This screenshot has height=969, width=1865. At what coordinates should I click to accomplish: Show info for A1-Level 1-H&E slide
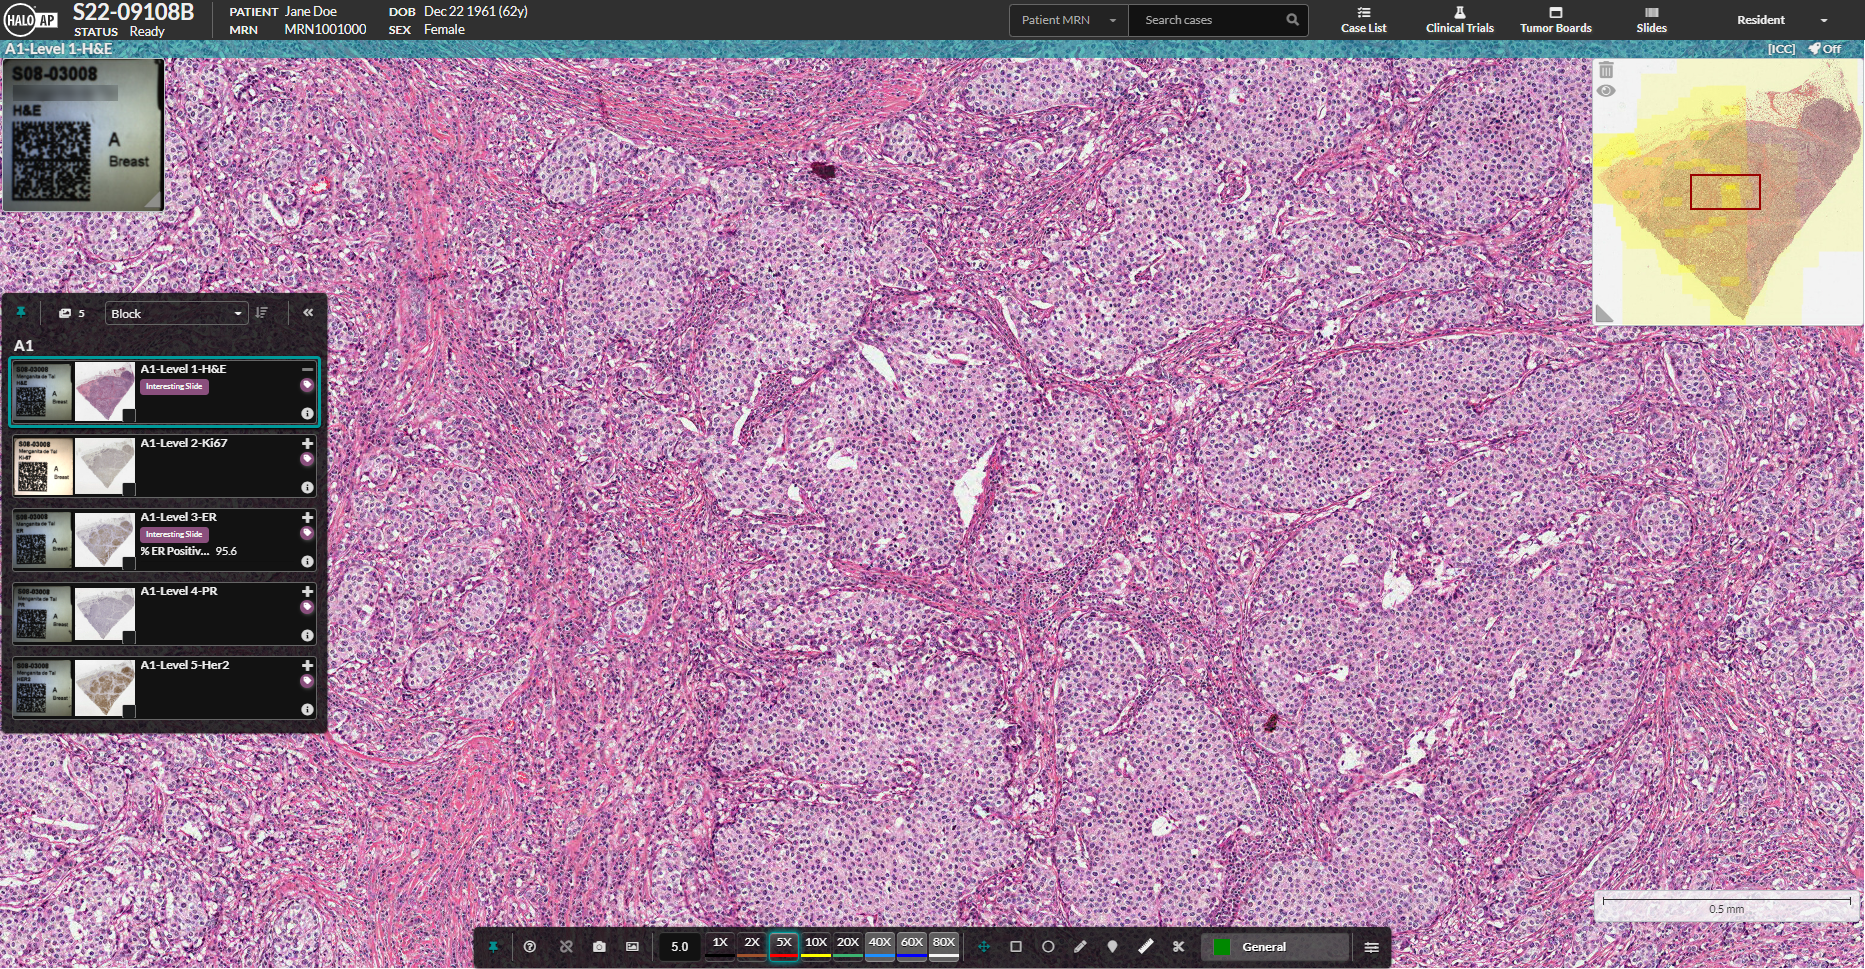307,413
